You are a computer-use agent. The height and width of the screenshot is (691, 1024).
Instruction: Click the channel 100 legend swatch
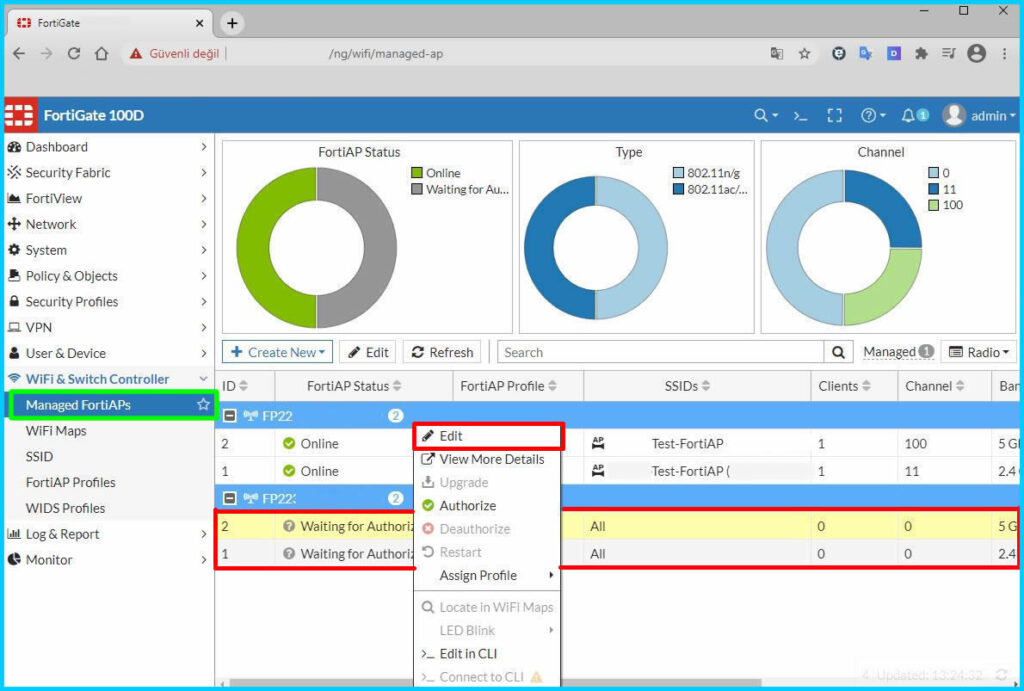pyautogui.click(x=934, y=205)
